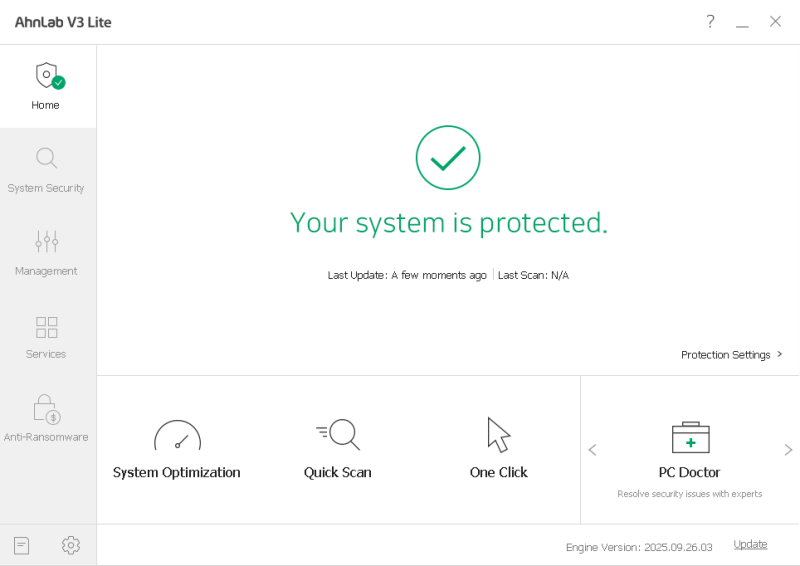This screenshot has height=566, width=800.
Task: Click the System Optimization label
Action: tap(177, 472)
